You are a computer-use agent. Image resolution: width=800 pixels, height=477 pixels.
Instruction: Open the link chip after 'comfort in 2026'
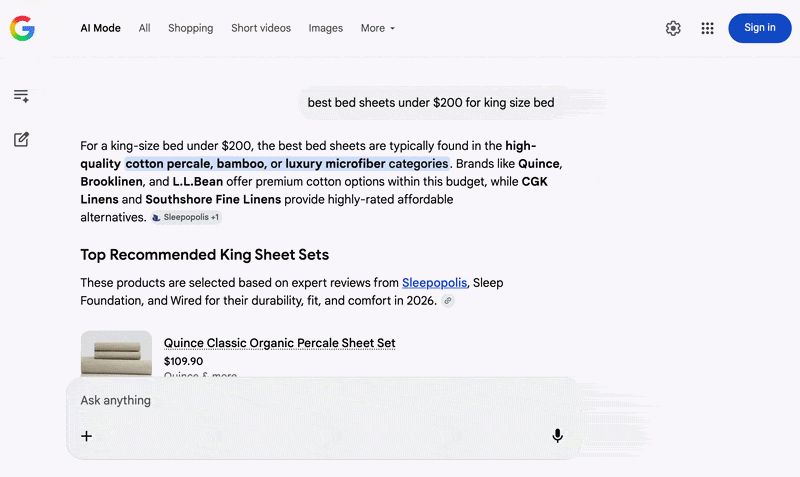(x=447, y=300)
